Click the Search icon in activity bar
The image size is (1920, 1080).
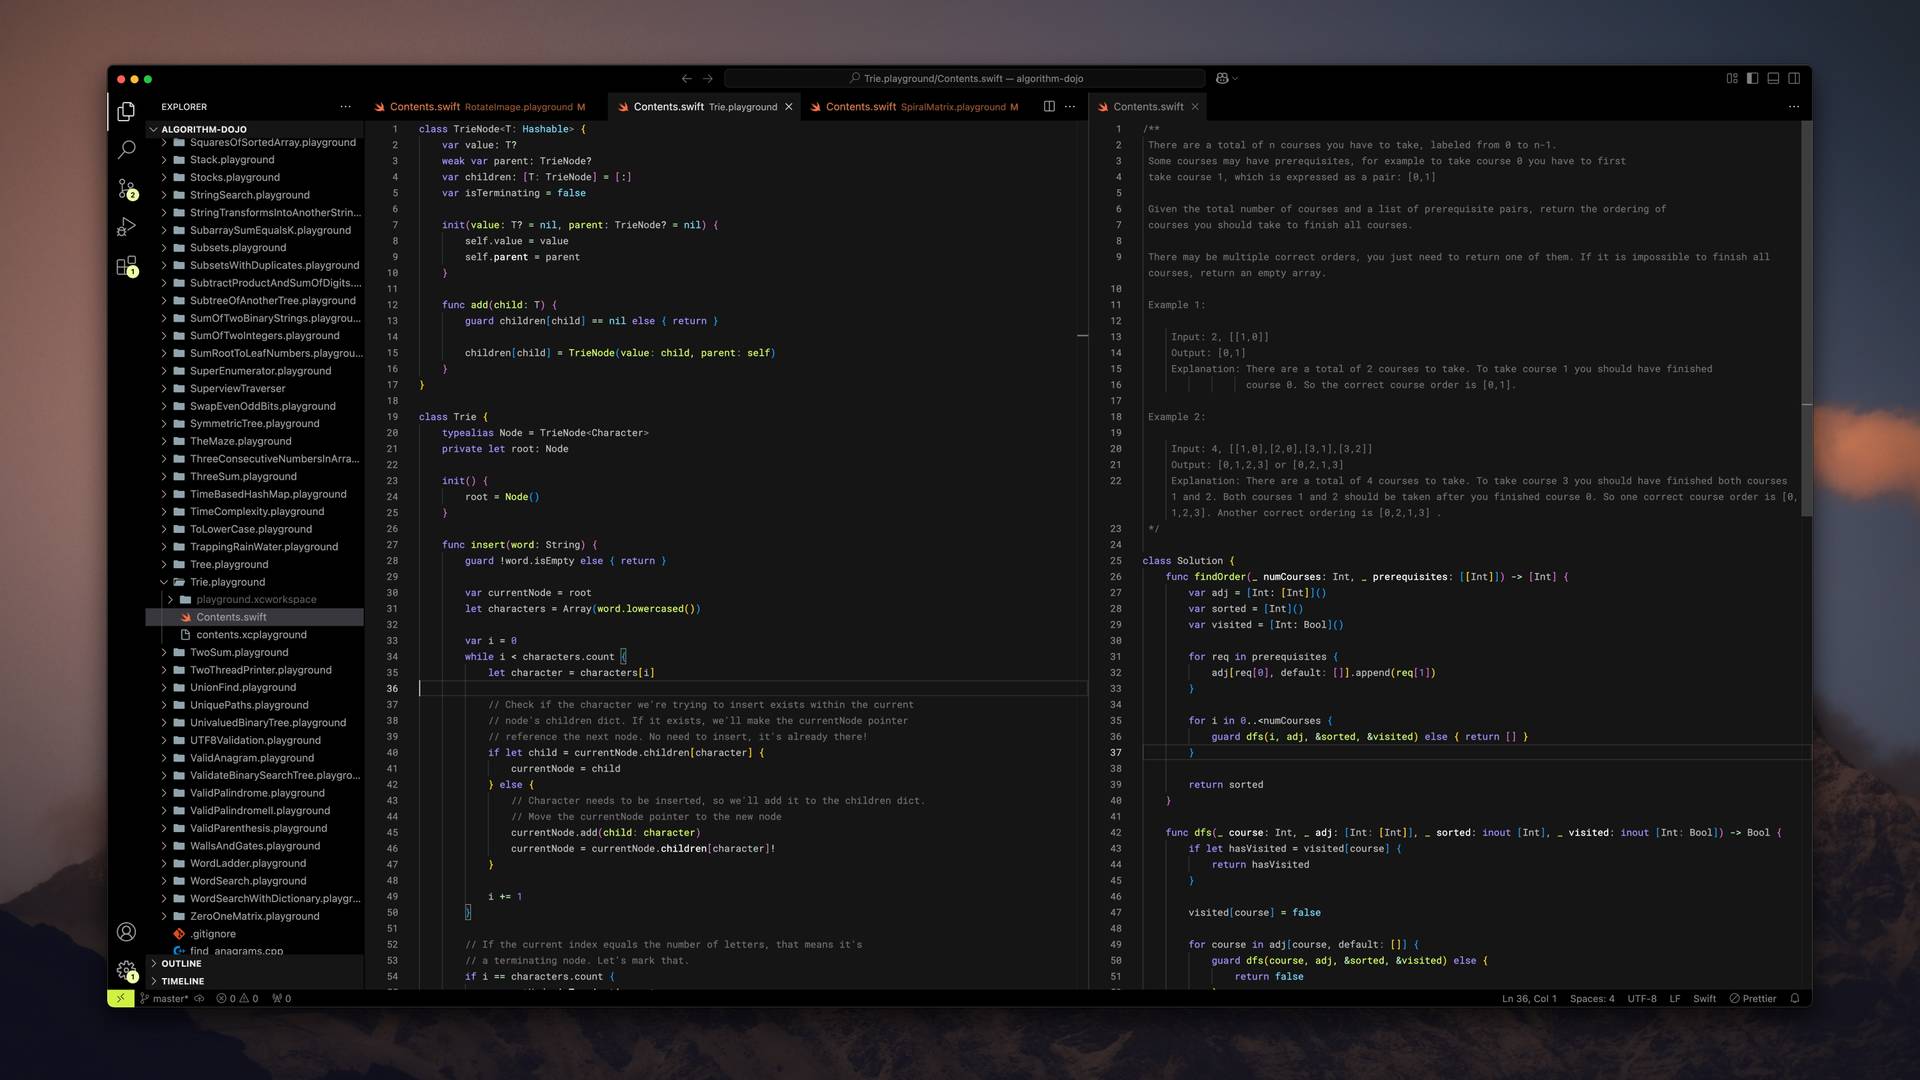pyautogui.click(x=127, y=149)
